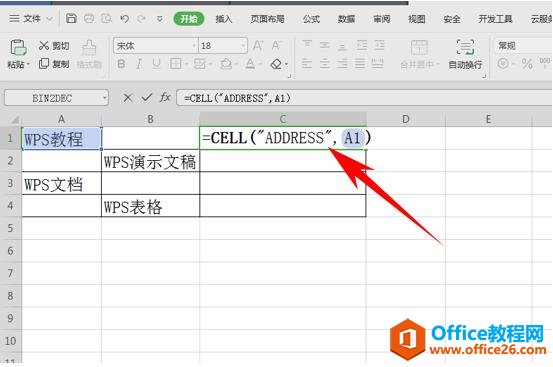This screenshot has height=367, width=553.
Task: Increase font size with the larger A icon
Action: [258, 45]
